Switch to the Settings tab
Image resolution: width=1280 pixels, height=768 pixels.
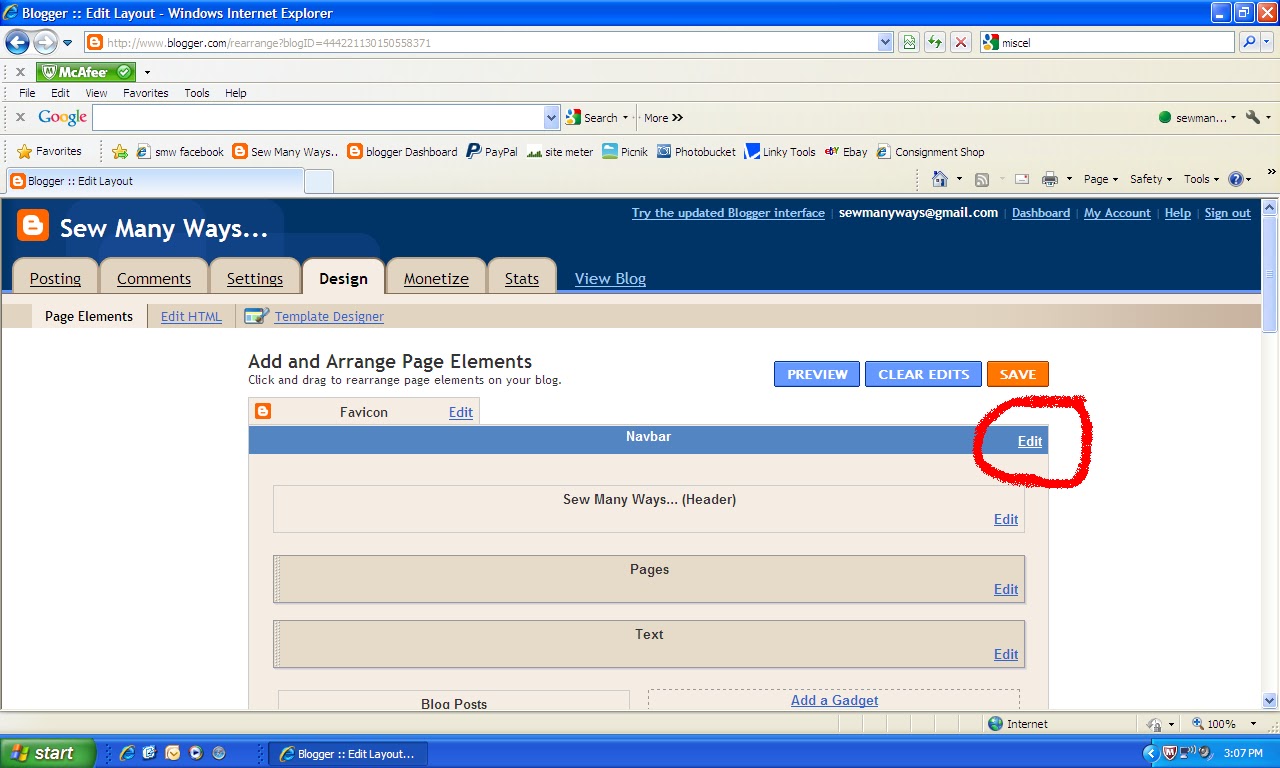click(x=255, y=278)
